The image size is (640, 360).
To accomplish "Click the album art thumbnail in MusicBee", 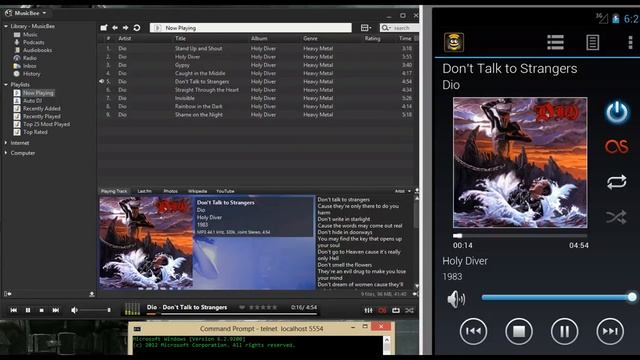I will coord(146,243).
